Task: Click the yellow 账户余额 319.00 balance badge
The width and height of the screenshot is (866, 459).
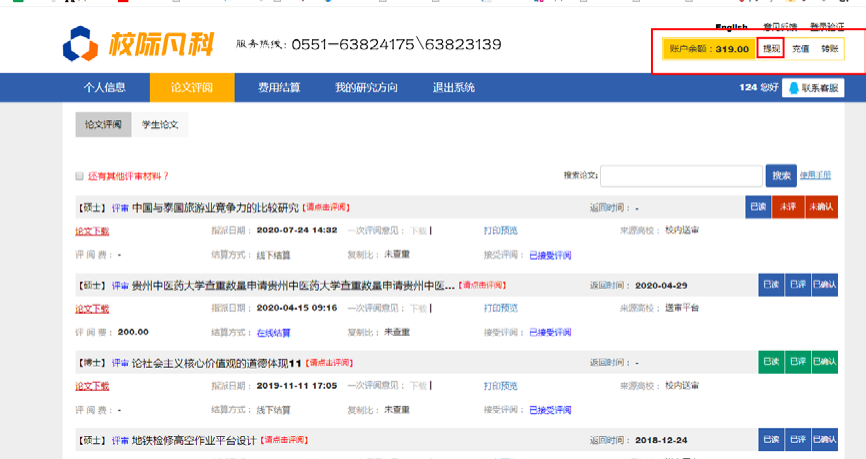Action: pyautogui.click(x=708, y=49)
